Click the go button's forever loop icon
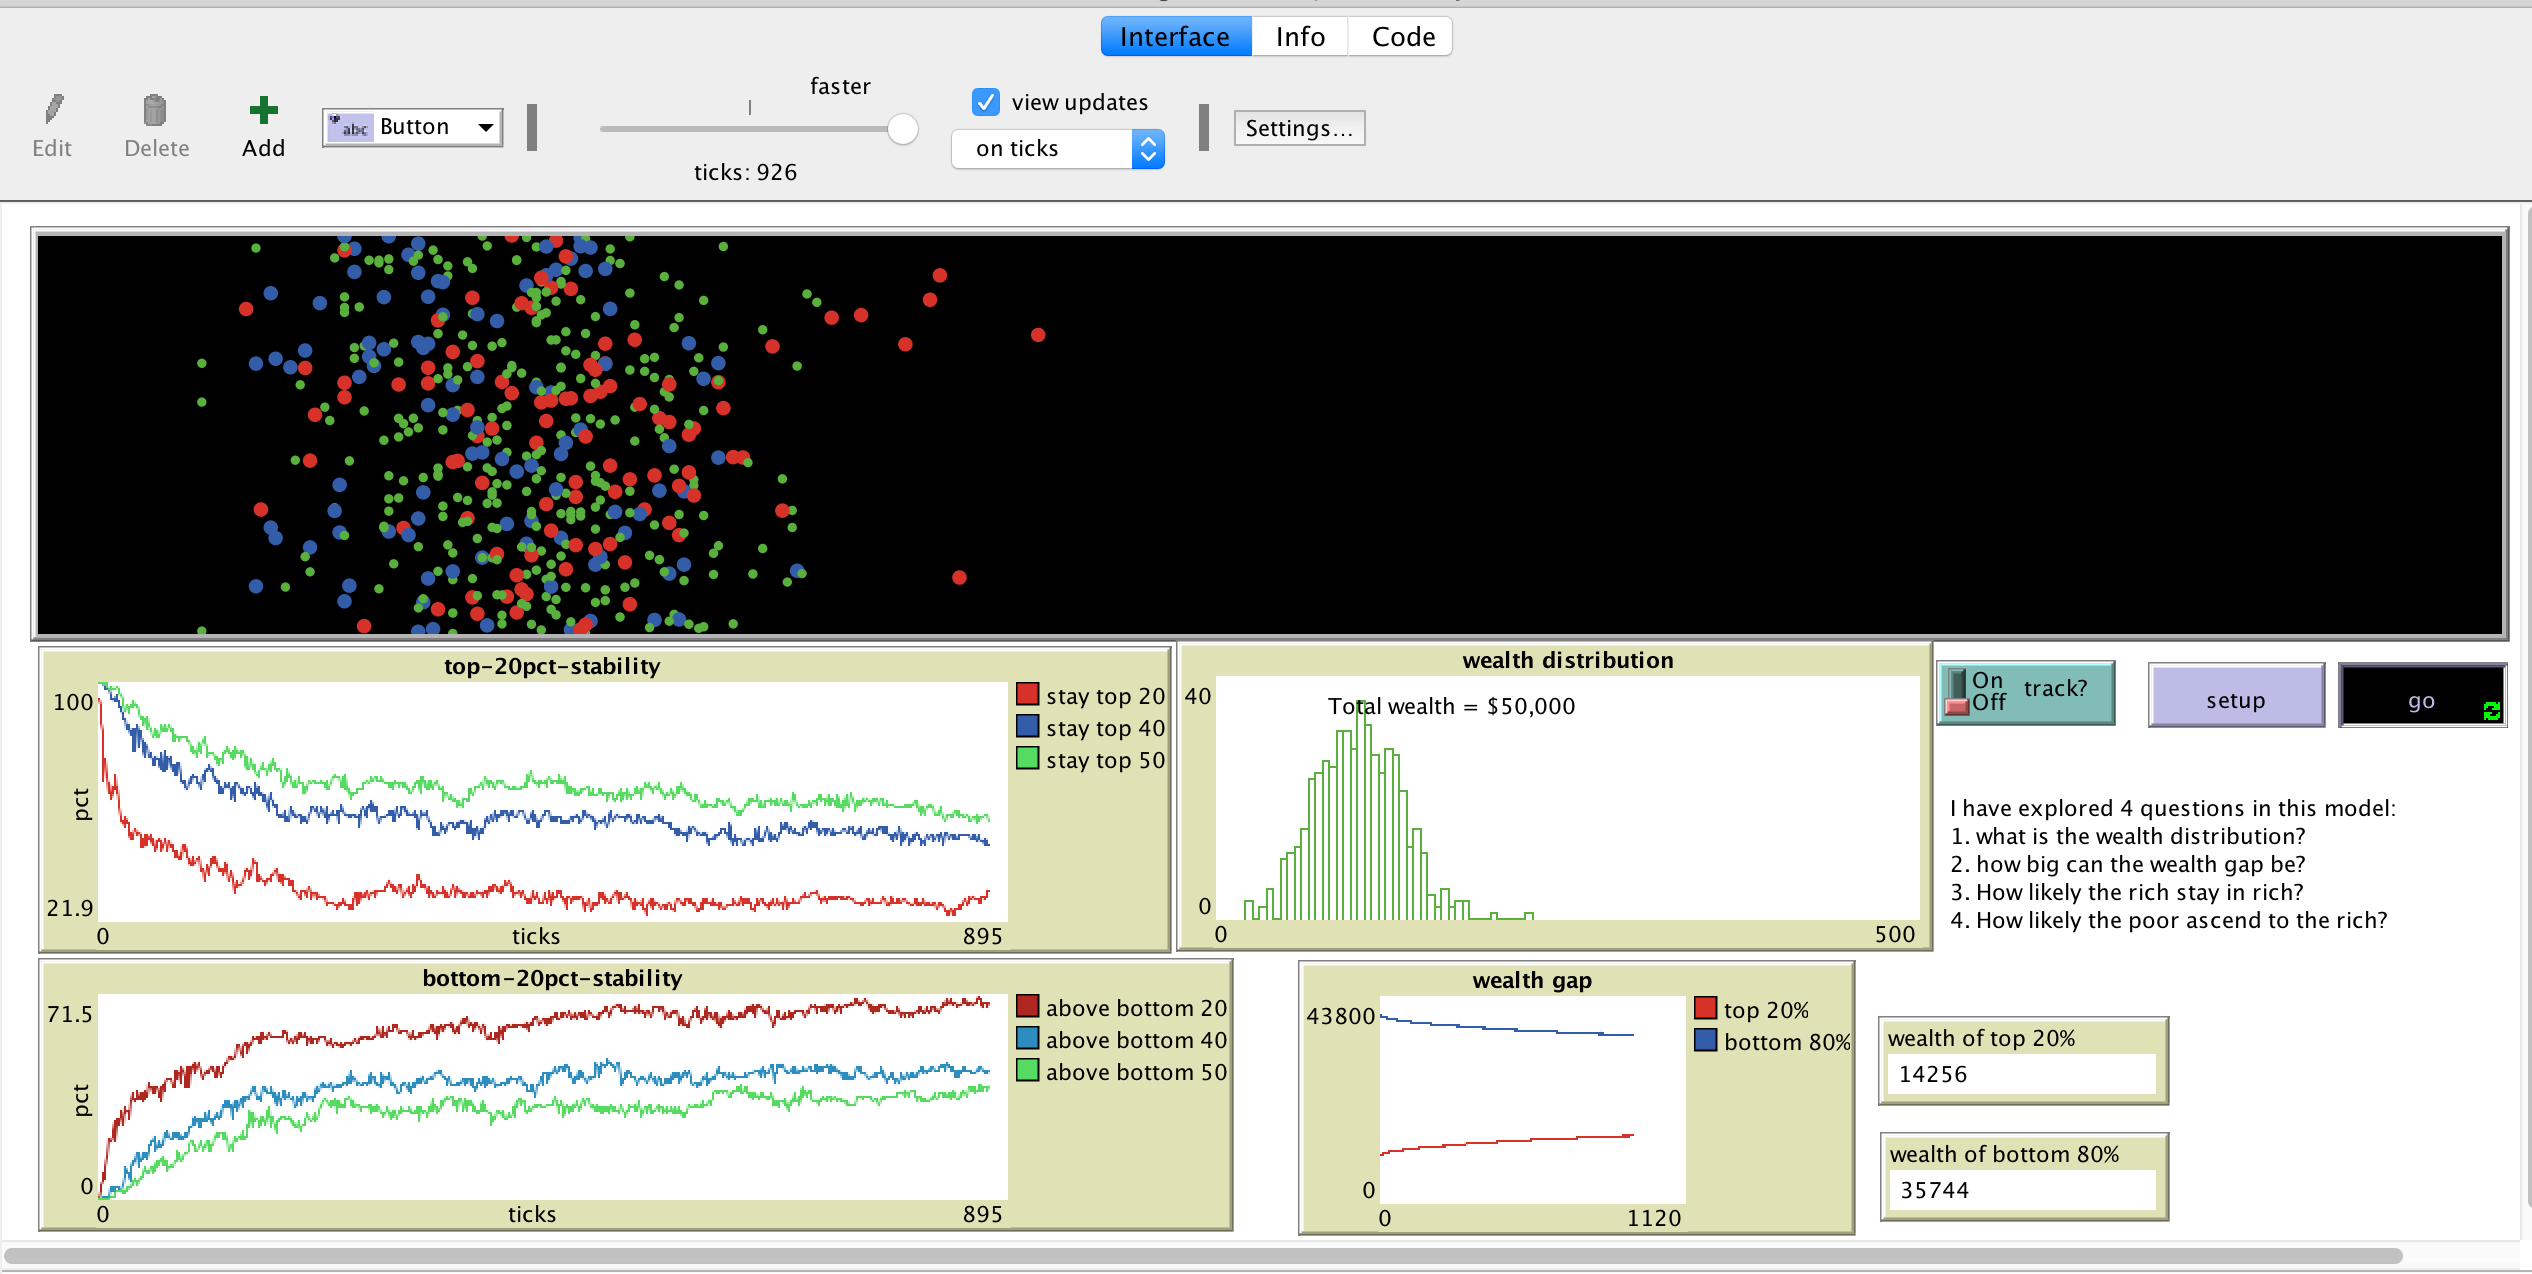2532x1274 pixels. click(x=2491, y=710)
